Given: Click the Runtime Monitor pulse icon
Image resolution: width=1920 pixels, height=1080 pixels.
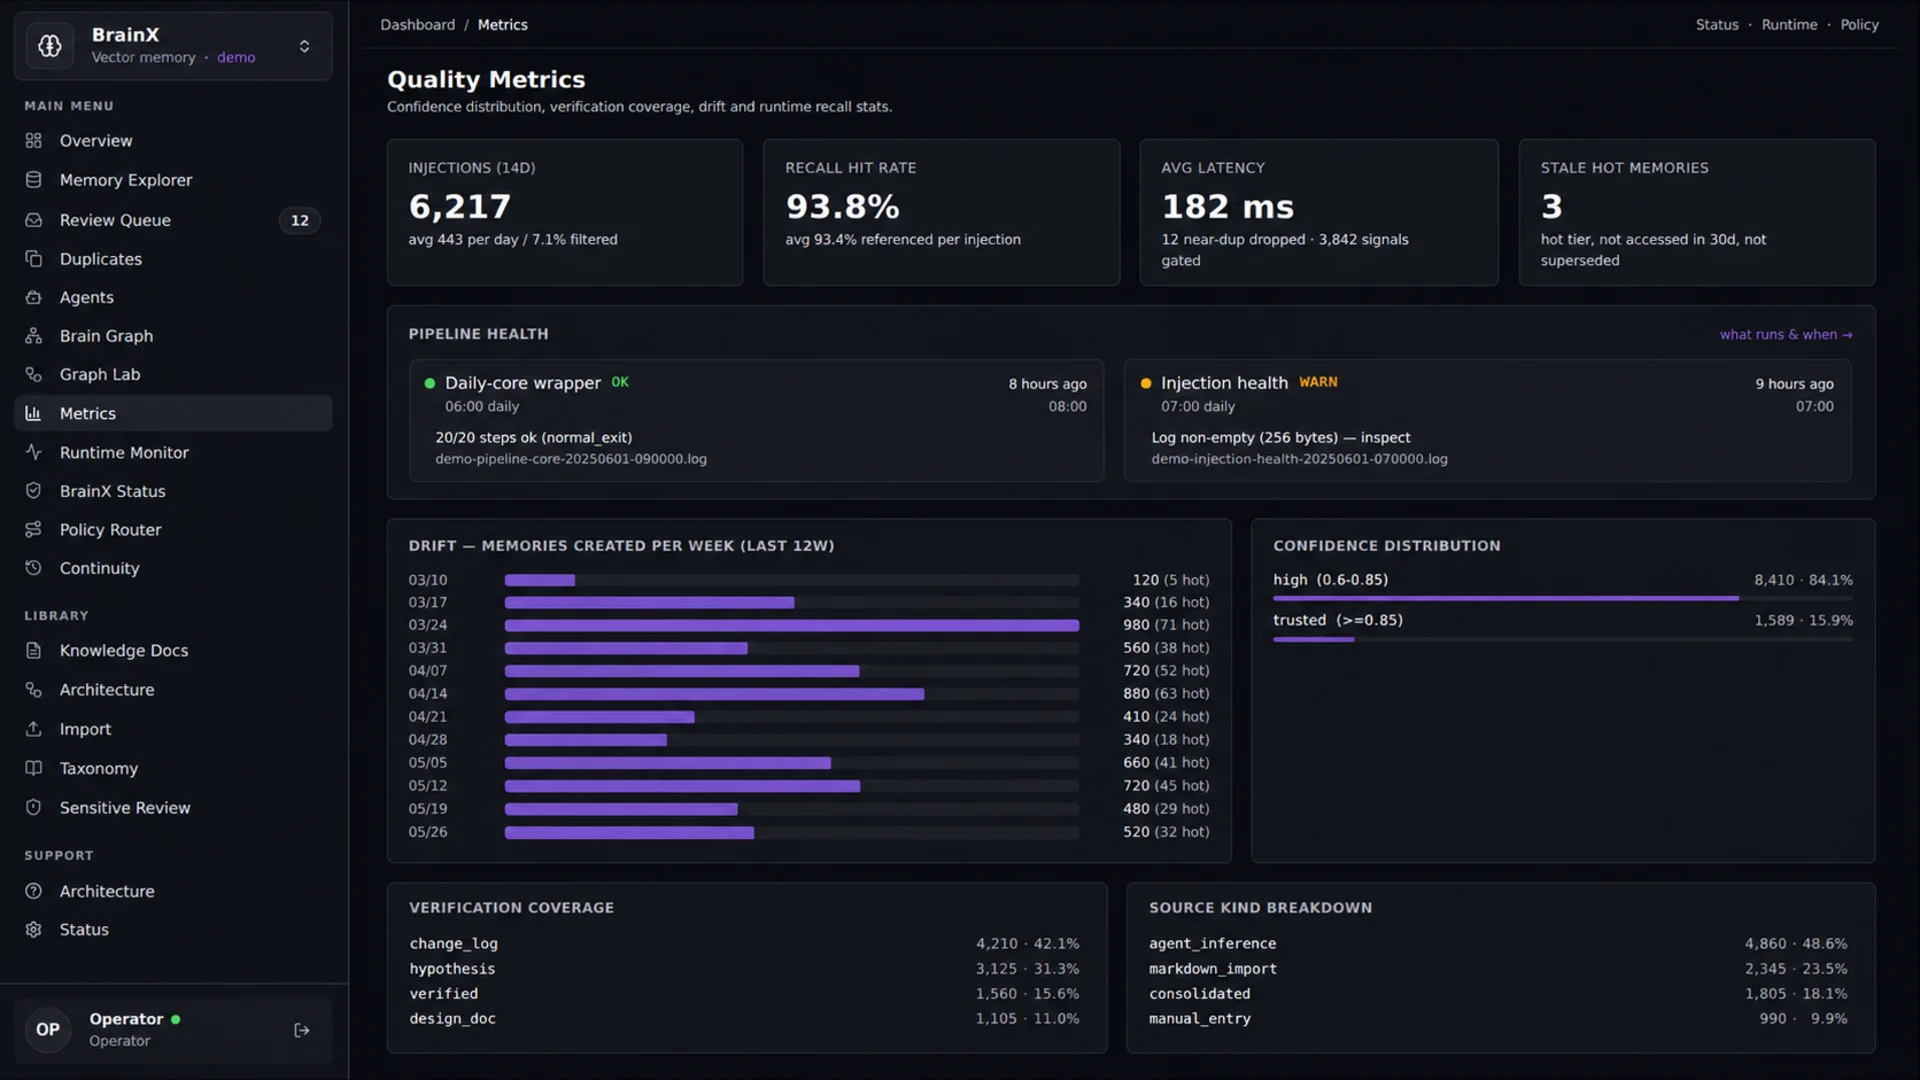Looking at the screenshot, I should click(x=34, y=452).
